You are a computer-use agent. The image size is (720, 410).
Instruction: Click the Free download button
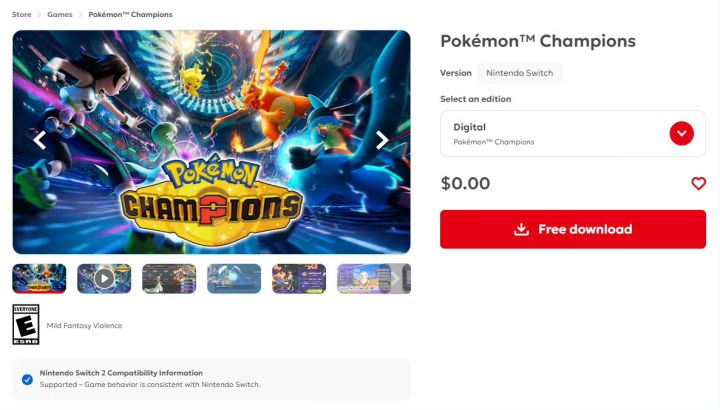click(573, 229)
